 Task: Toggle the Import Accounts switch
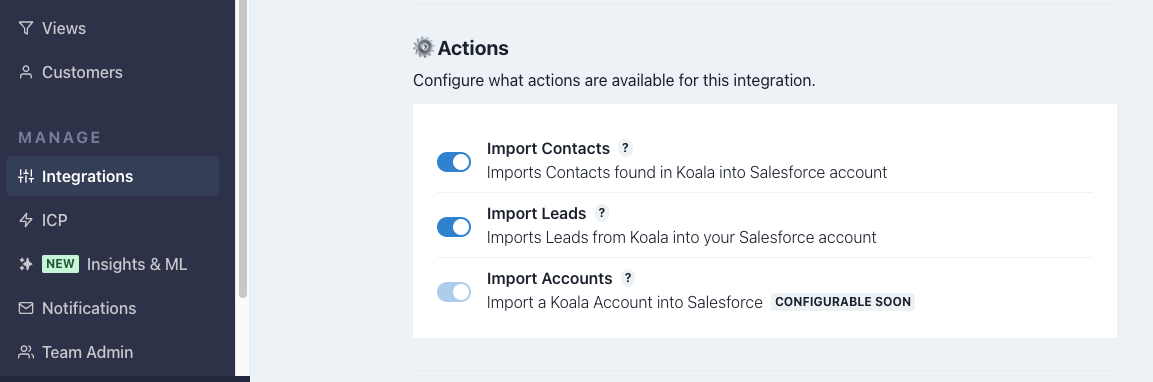point(454,292)
